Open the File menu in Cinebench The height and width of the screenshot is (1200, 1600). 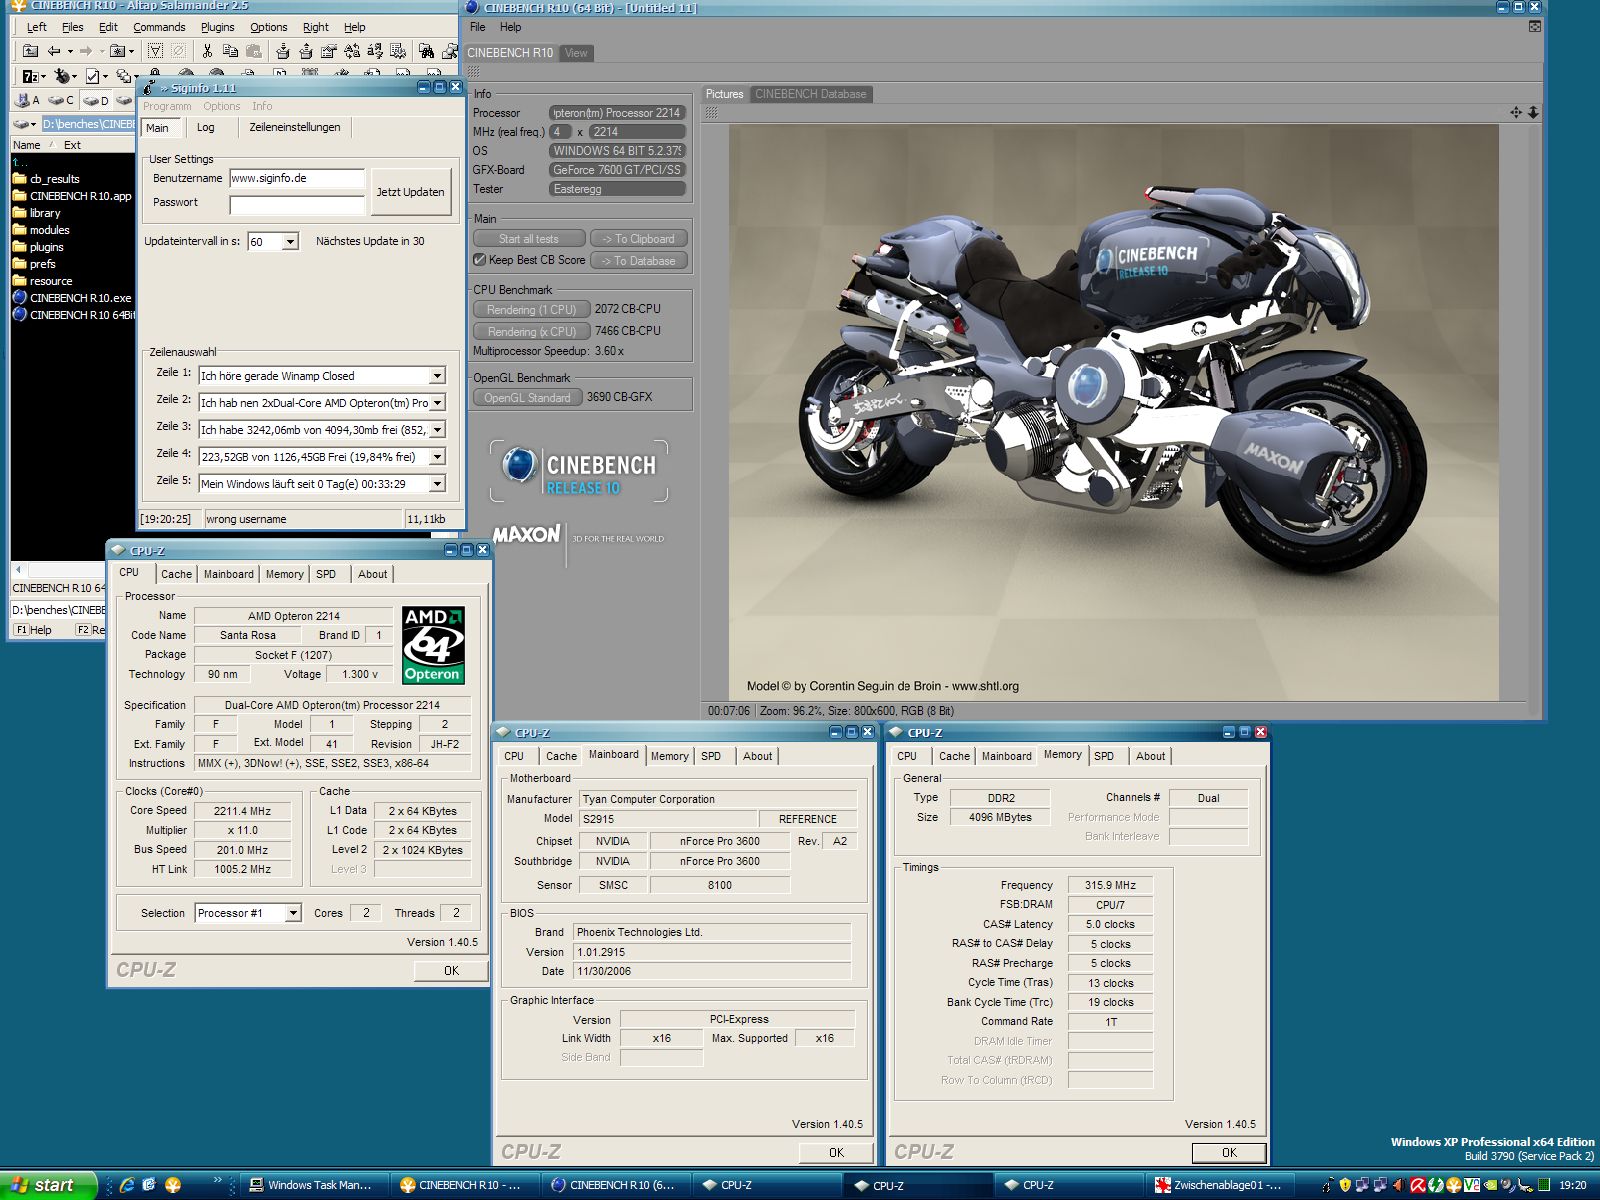tap(478, 27)
